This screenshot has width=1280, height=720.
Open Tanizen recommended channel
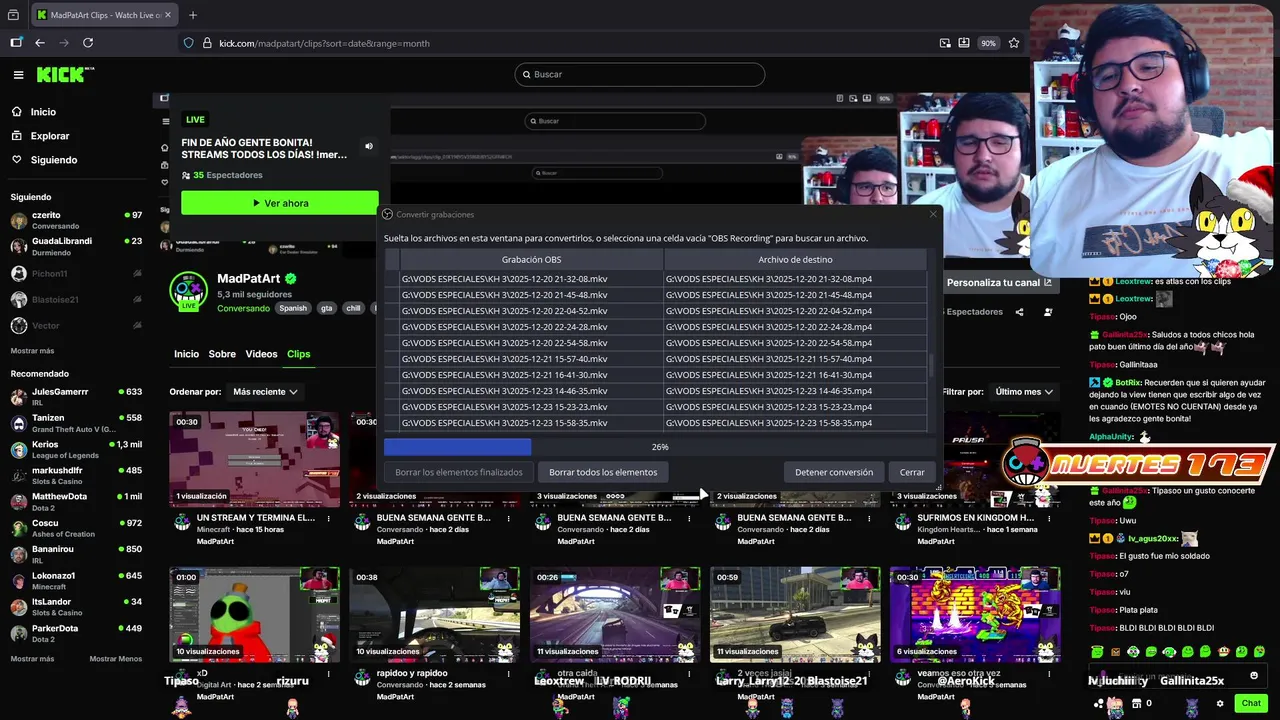(x=76, y=422)
